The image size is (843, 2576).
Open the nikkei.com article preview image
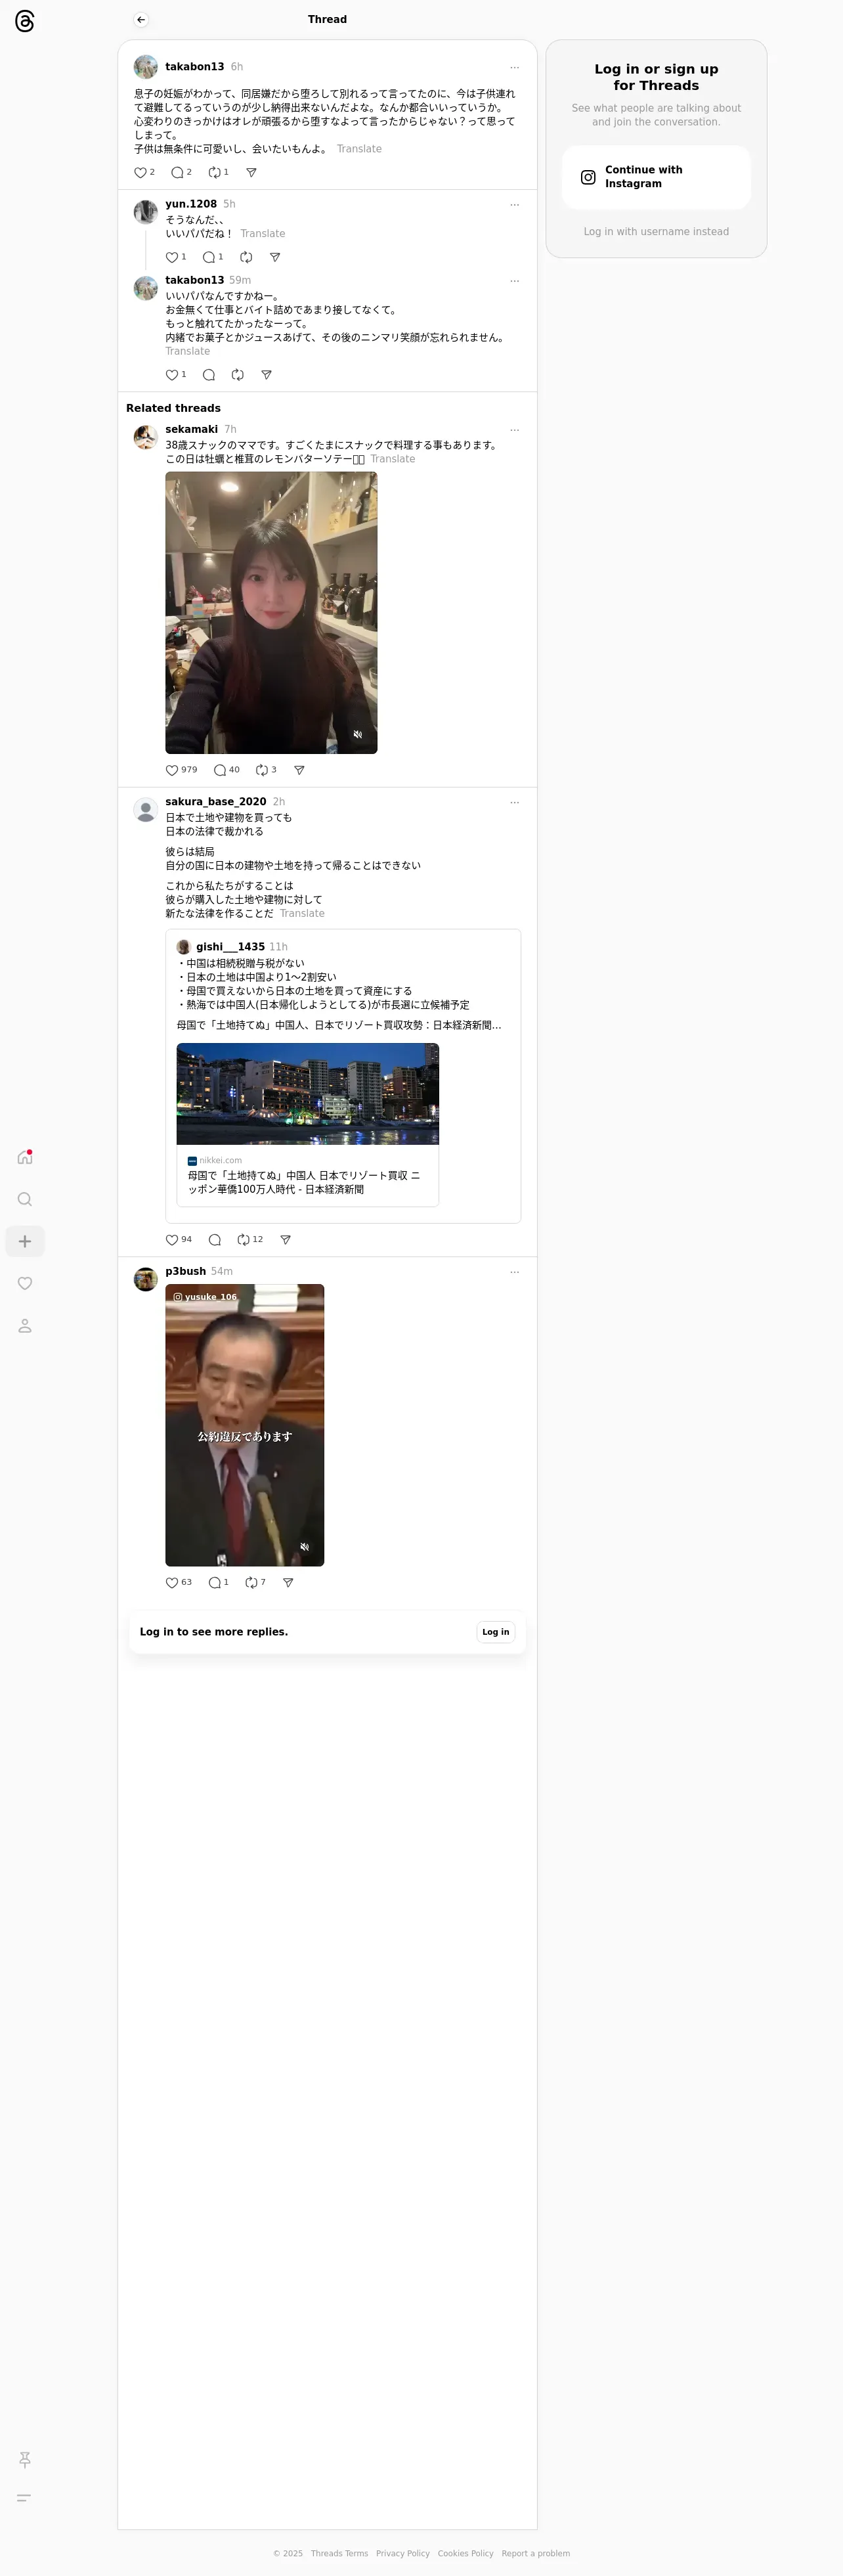pos(307,1093)
